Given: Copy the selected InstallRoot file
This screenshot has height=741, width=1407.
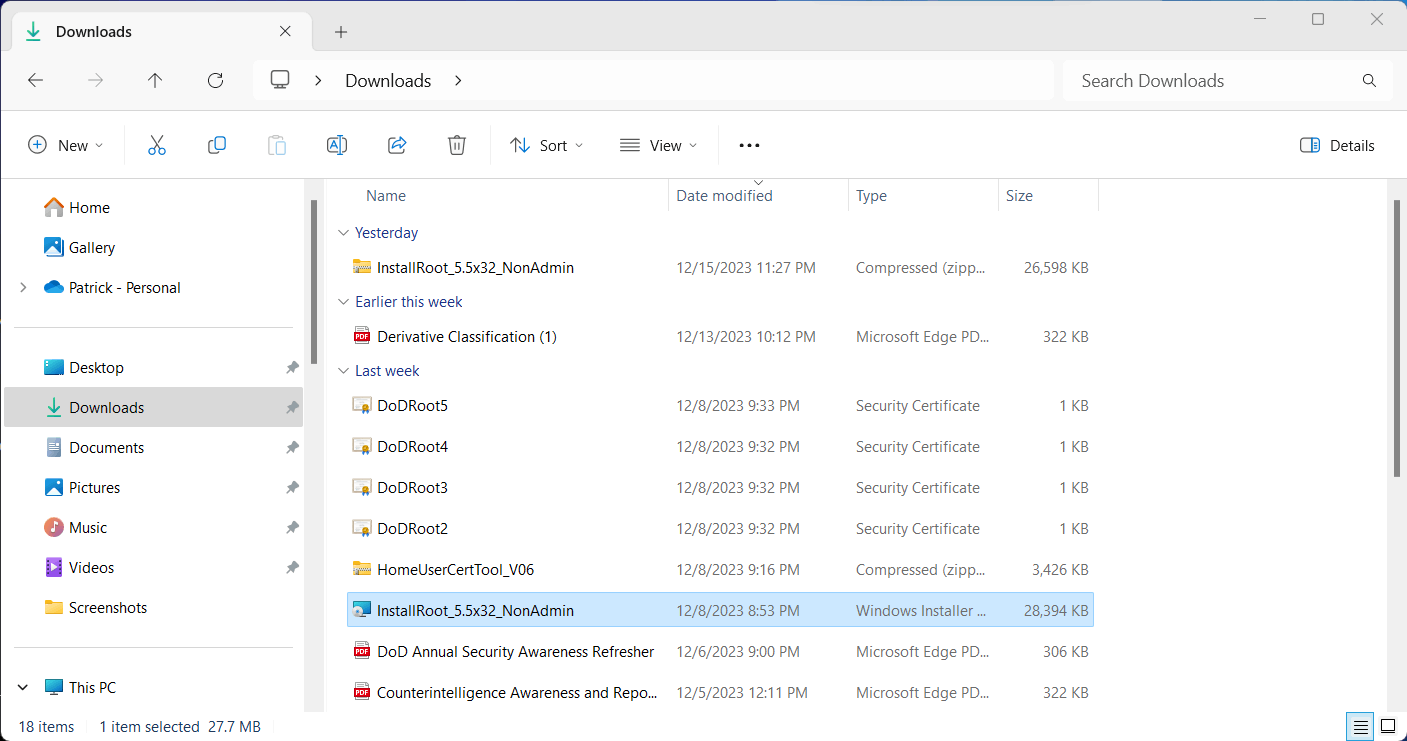Looking at the screenshot, I should [217, 145].
